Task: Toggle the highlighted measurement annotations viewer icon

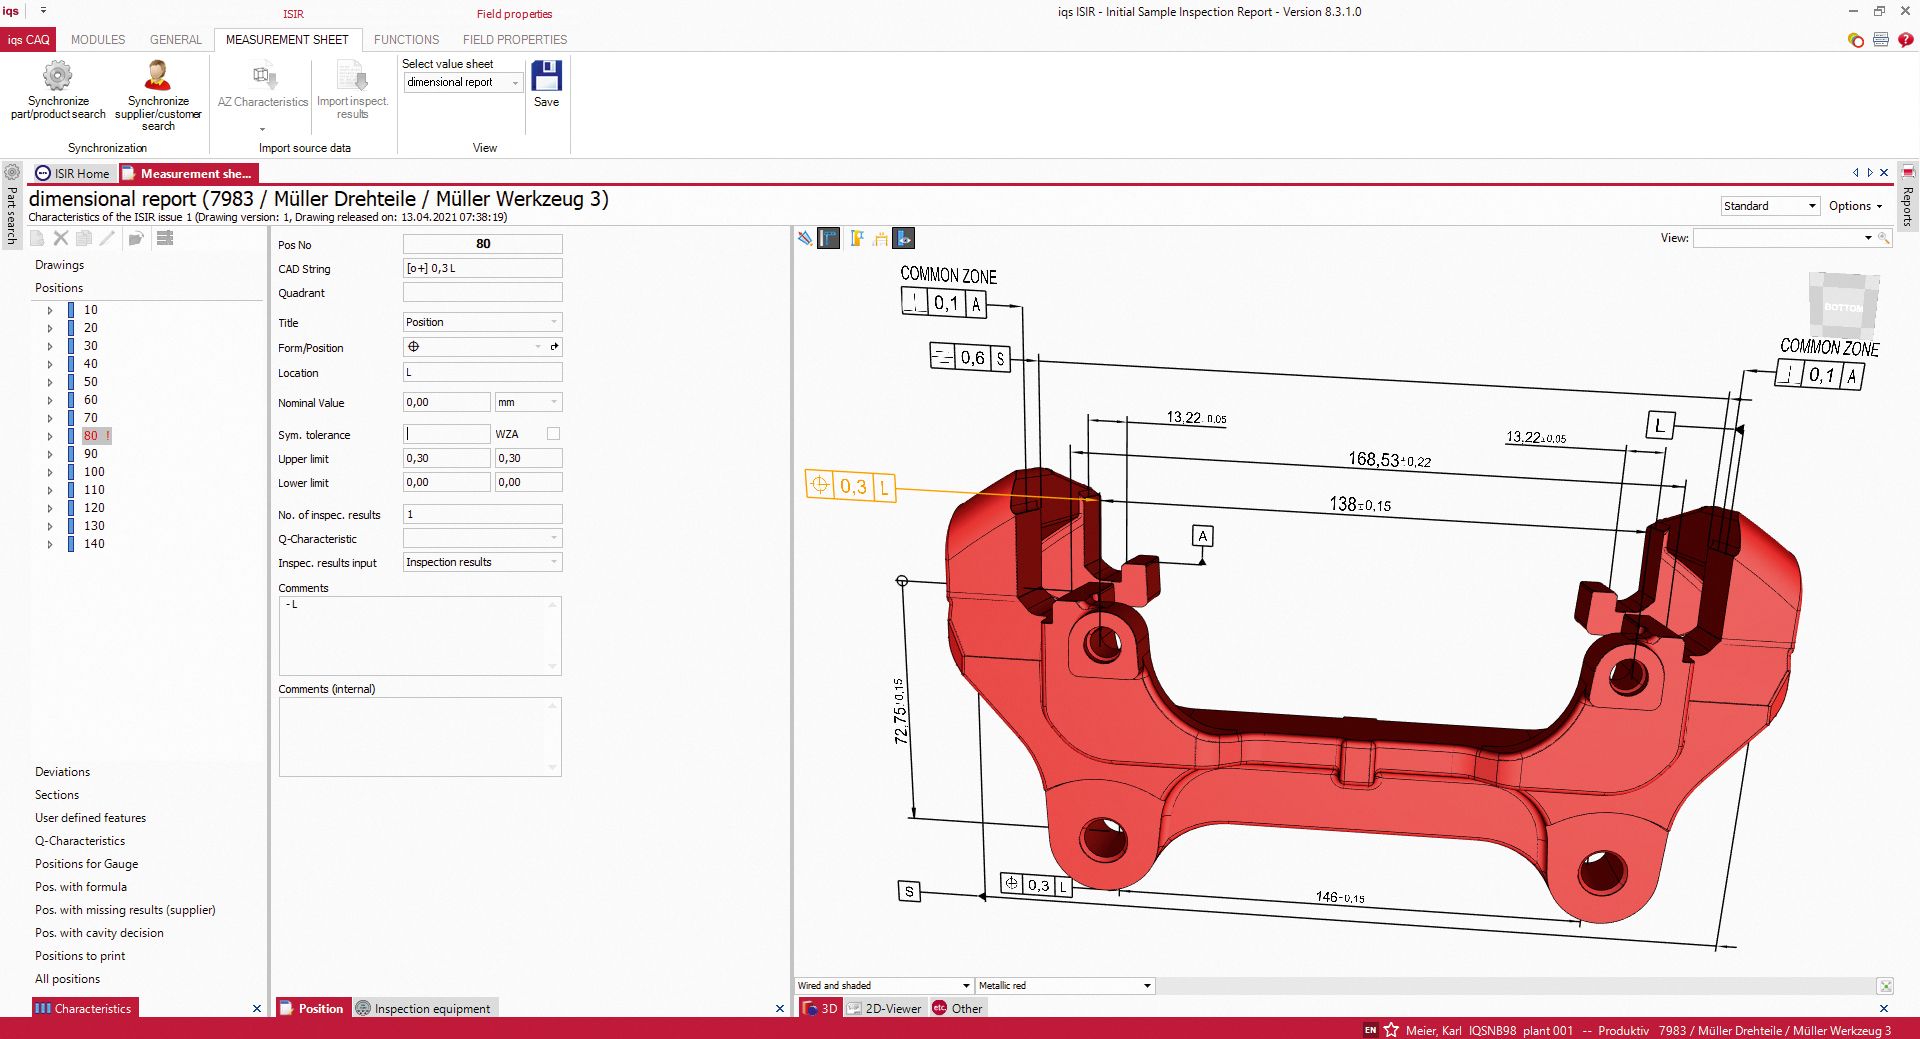Action: pyautogui.click(x=828, y=238)
